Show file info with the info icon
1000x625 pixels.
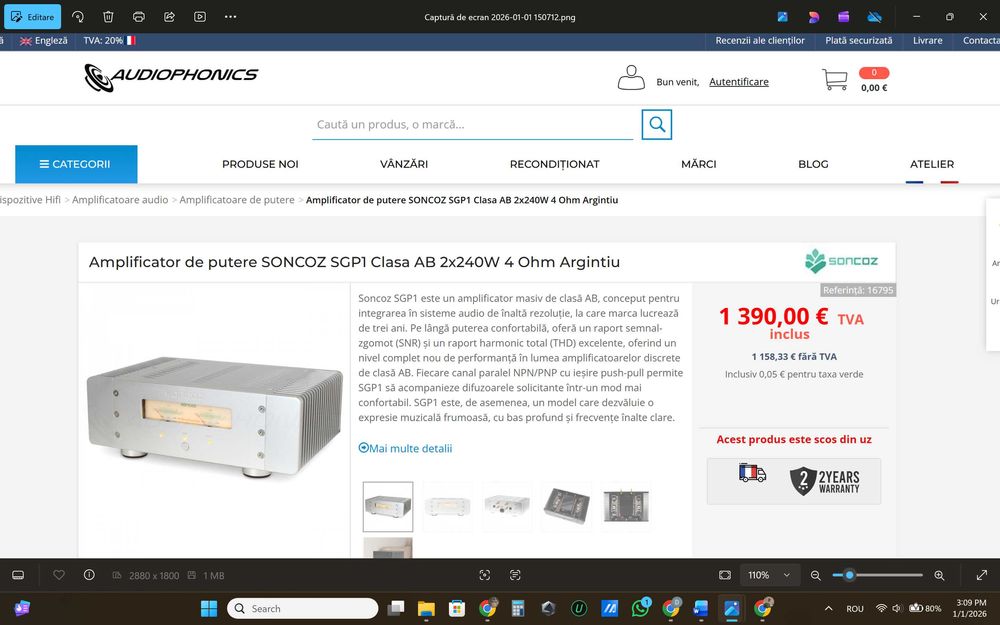click(89, 575)
